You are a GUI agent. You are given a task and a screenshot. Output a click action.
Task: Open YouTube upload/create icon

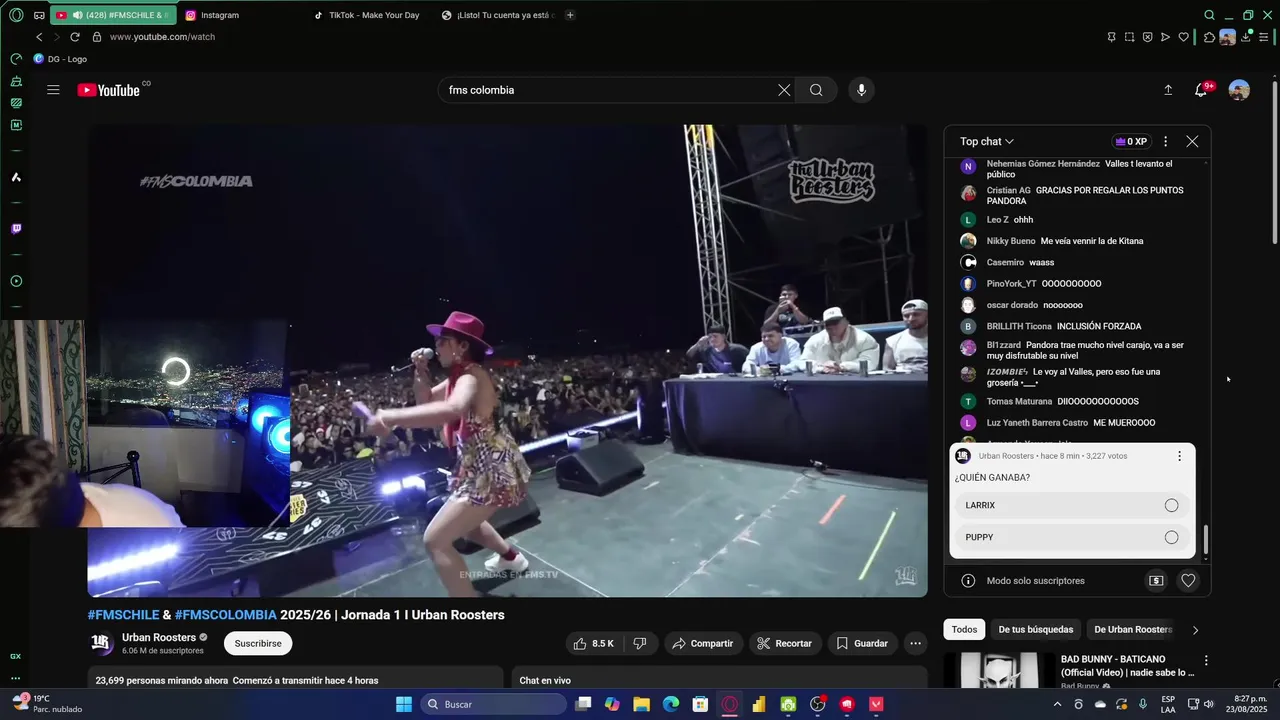[x=1168, y=90]
